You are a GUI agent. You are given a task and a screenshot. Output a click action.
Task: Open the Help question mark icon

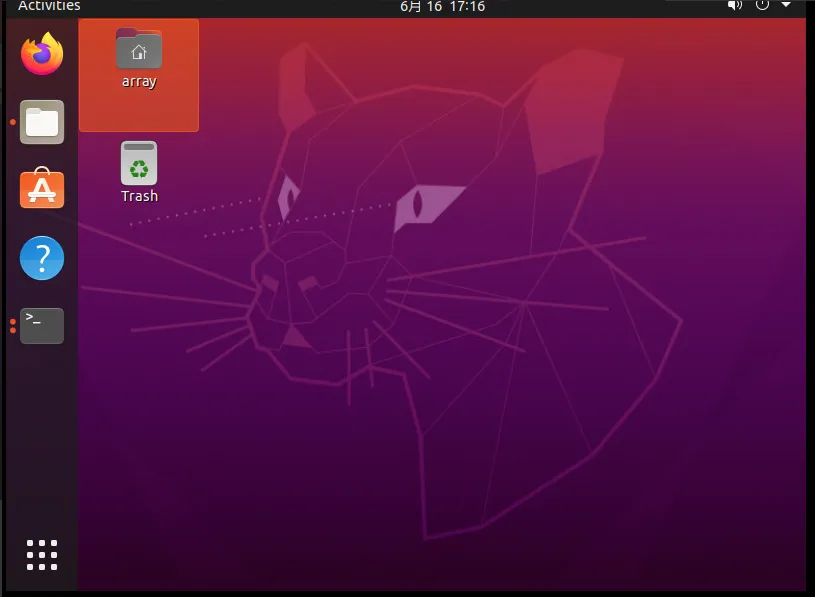[x=42, y=258]
